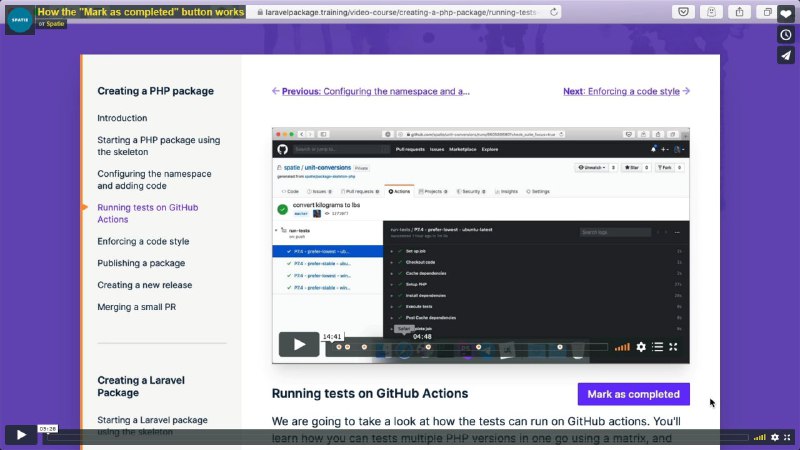Select the highlighted P7.4 prefer-lowest ubuntu job
The width and height of the screenshot is (800, 450).
click(x=328, y=251)
